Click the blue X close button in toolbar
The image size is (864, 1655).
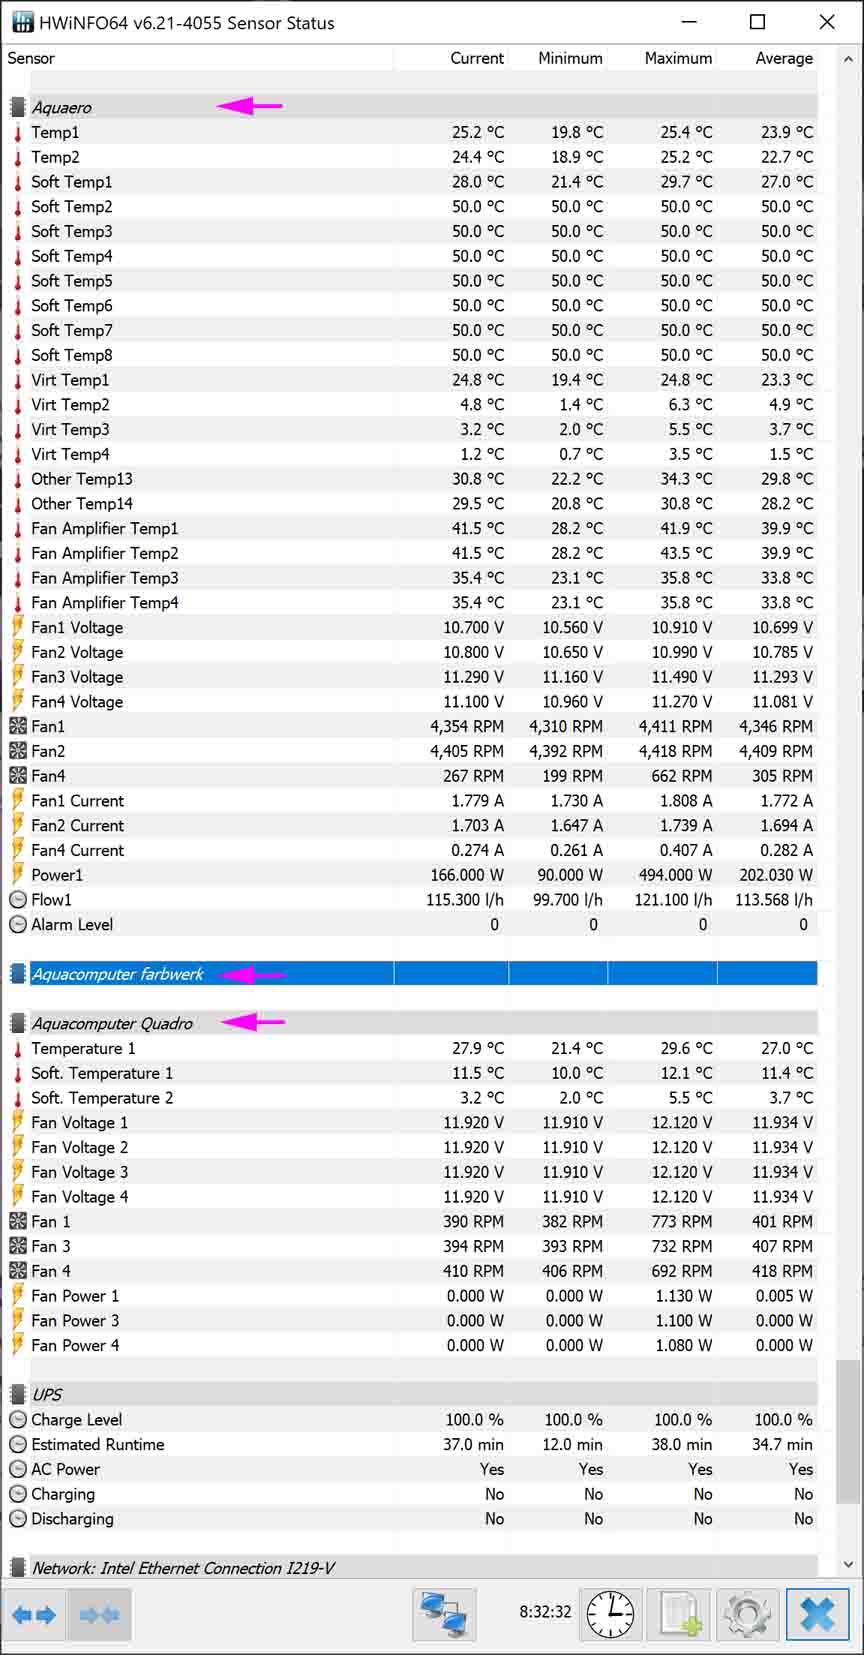point(817,1614)
